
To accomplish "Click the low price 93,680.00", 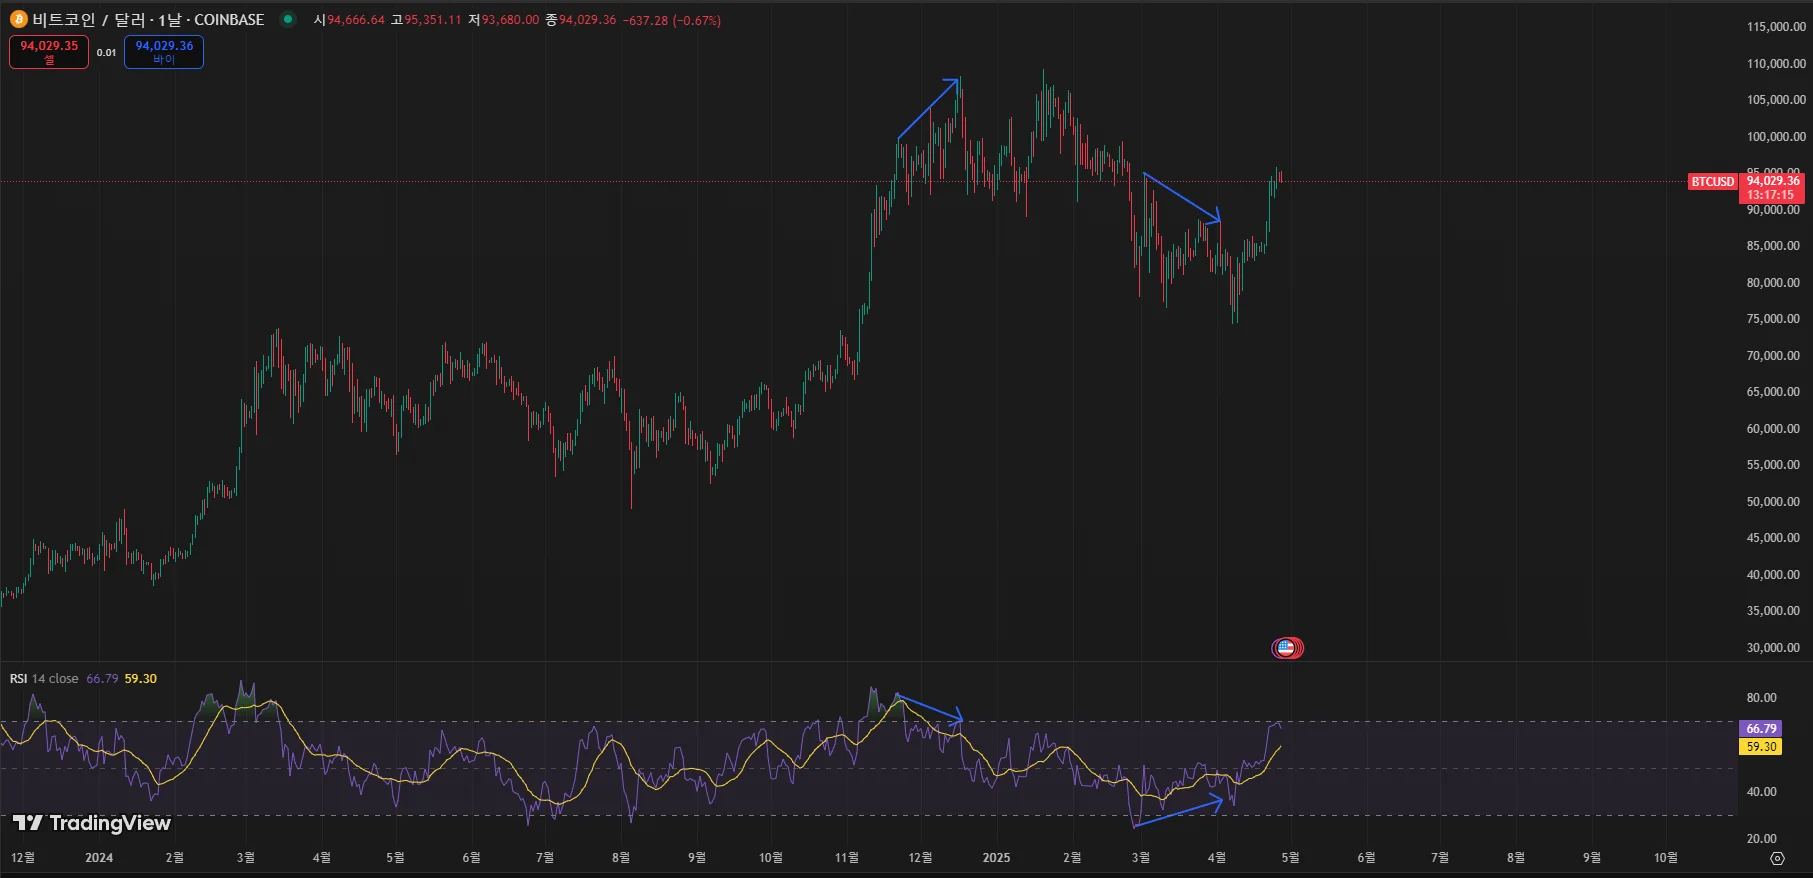I will pos(510,20).
